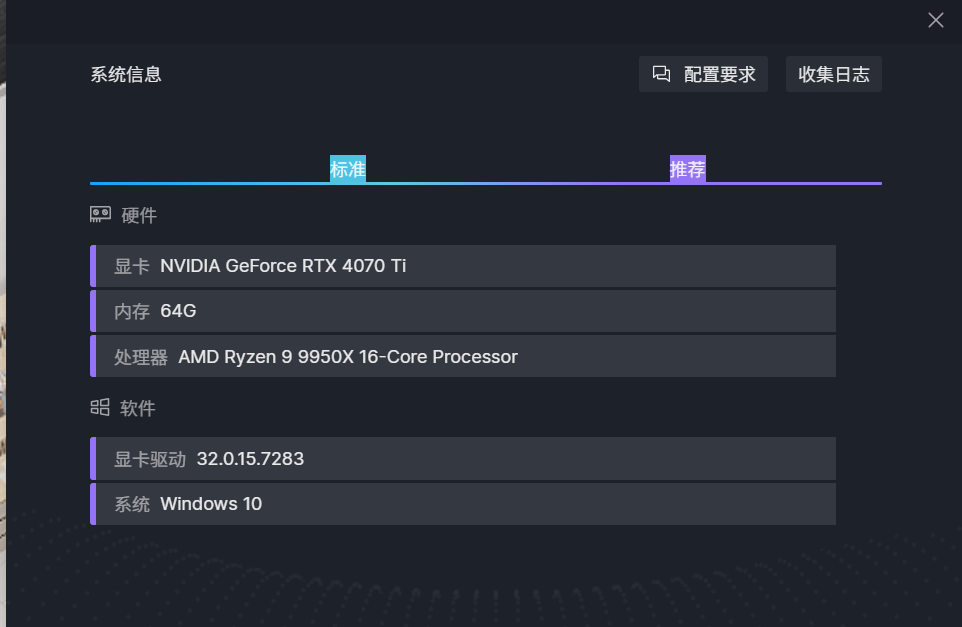The image size is (962, 627).
Task: Select the 推荐 recommended marker
Action: coord(687,169)
